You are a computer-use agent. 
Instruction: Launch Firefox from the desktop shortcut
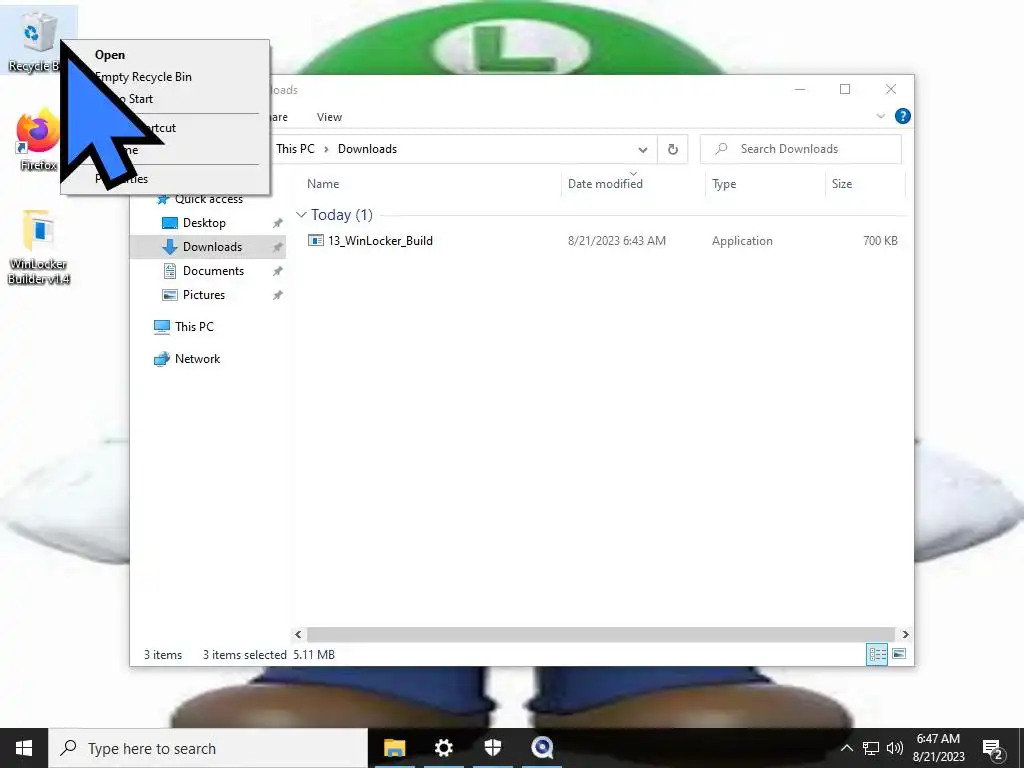[37, 140]
